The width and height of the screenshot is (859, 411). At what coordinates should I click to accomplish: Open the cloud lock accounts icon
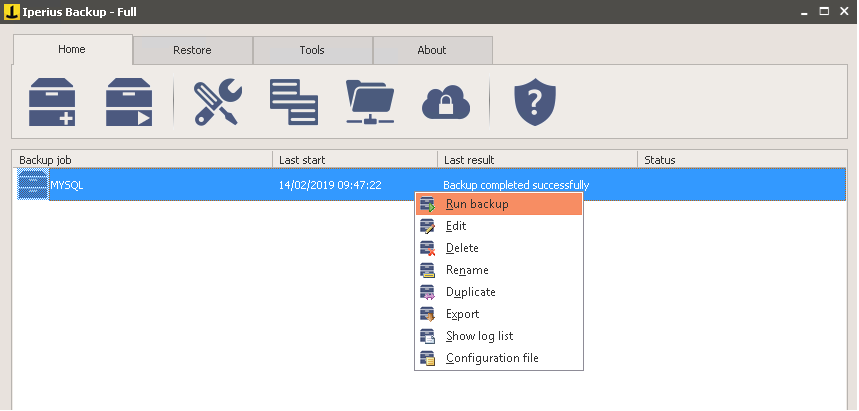coord(446,103)
